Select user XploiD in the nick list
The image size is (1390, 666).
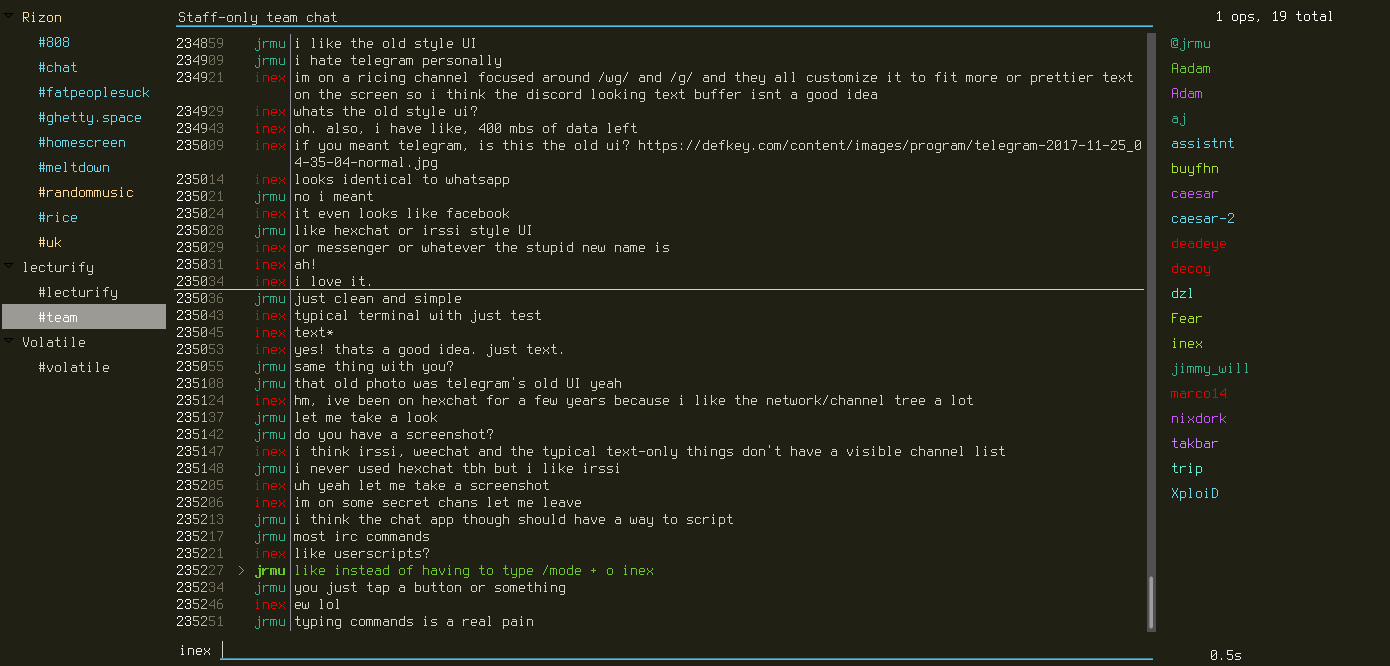coord(1195,493)
